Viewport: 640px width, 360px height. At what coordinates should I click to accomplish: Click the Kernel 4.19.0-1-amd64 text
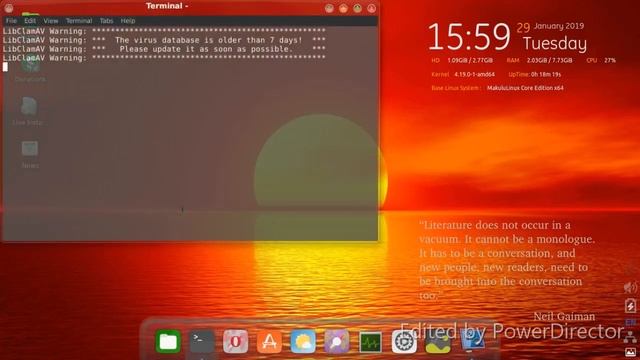coord(463,75)
